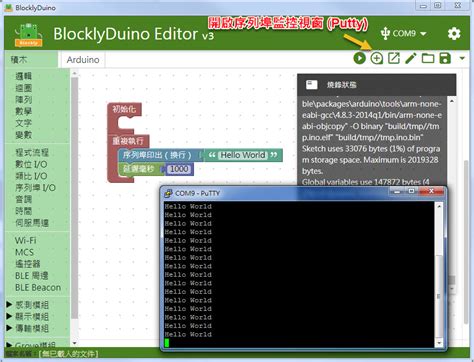
Task: Click the upload status panel window icon
Action: [312, 85]
